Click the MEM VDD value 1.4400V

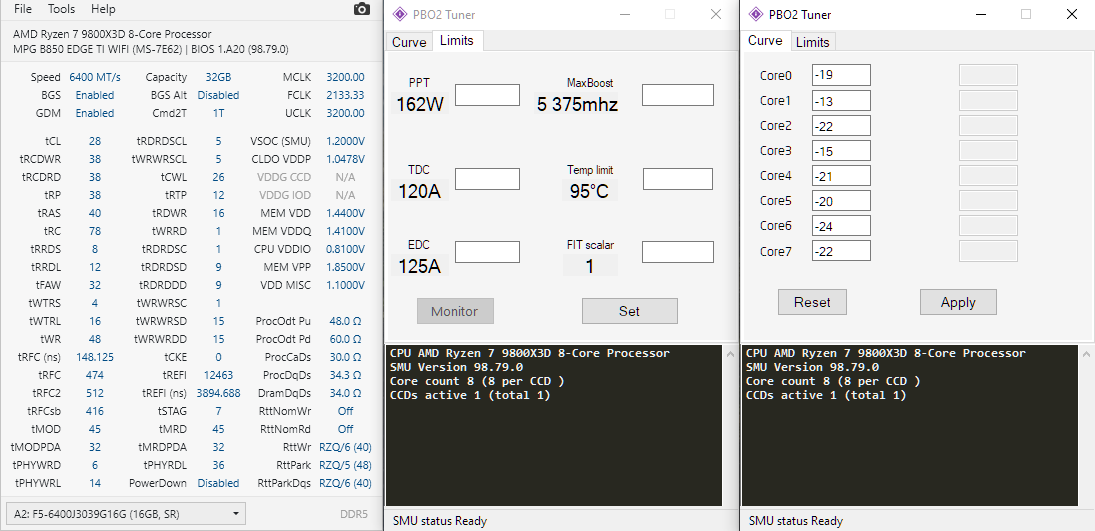click(345, 213)
